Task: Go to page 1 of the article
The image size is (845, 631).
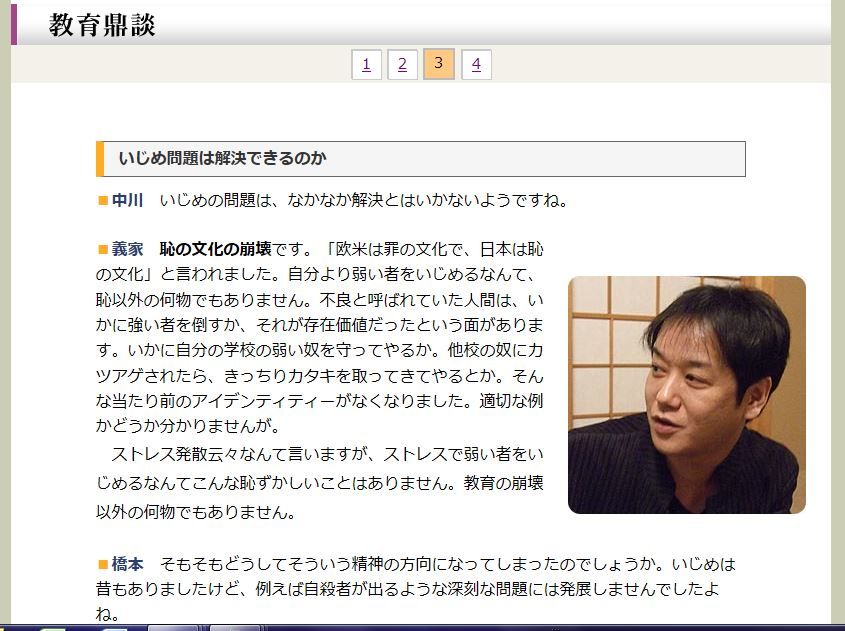Action: coord(366,65)
